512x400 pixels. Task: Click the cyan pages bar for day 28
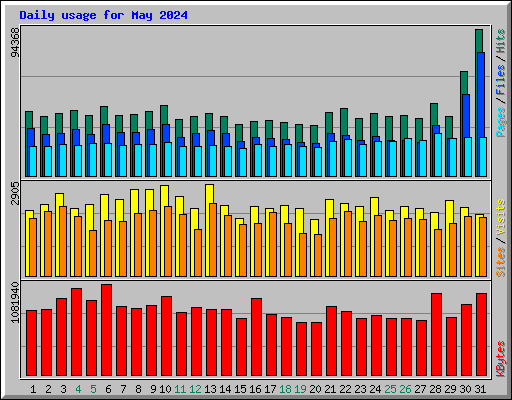(438, 155)
